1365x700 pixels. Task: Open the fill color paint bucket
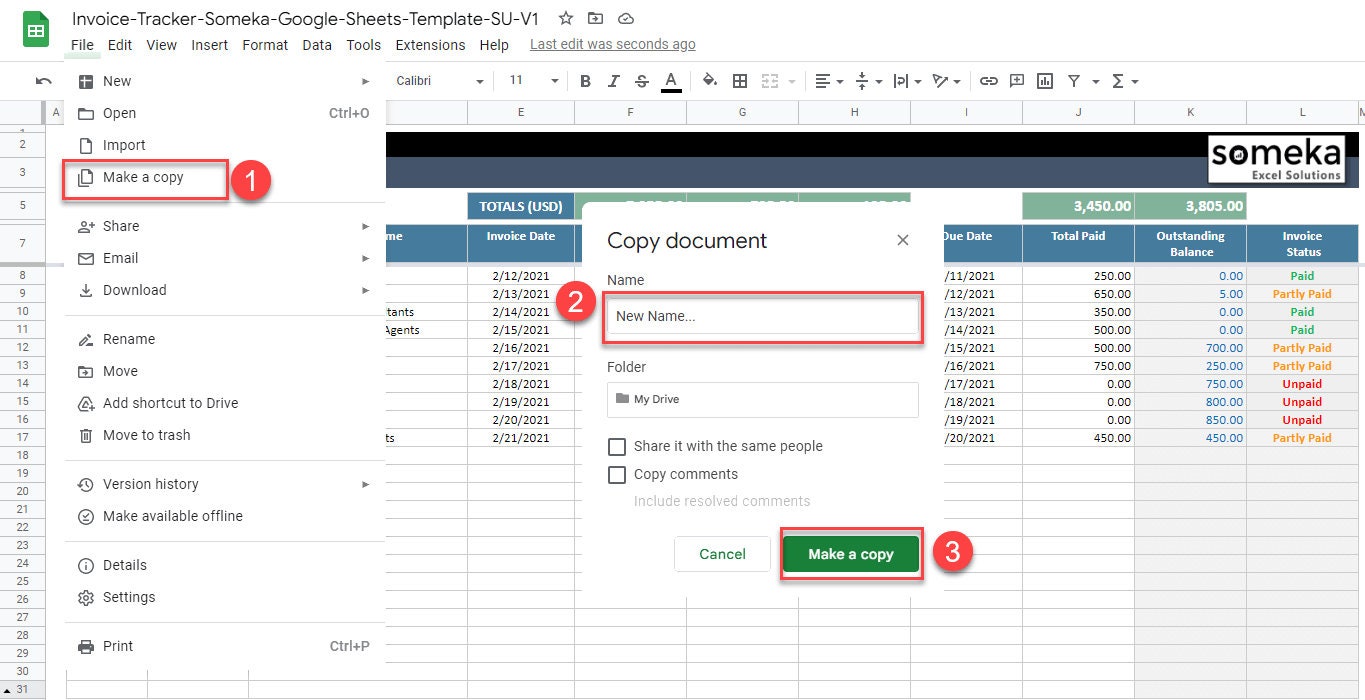point(710,81)
